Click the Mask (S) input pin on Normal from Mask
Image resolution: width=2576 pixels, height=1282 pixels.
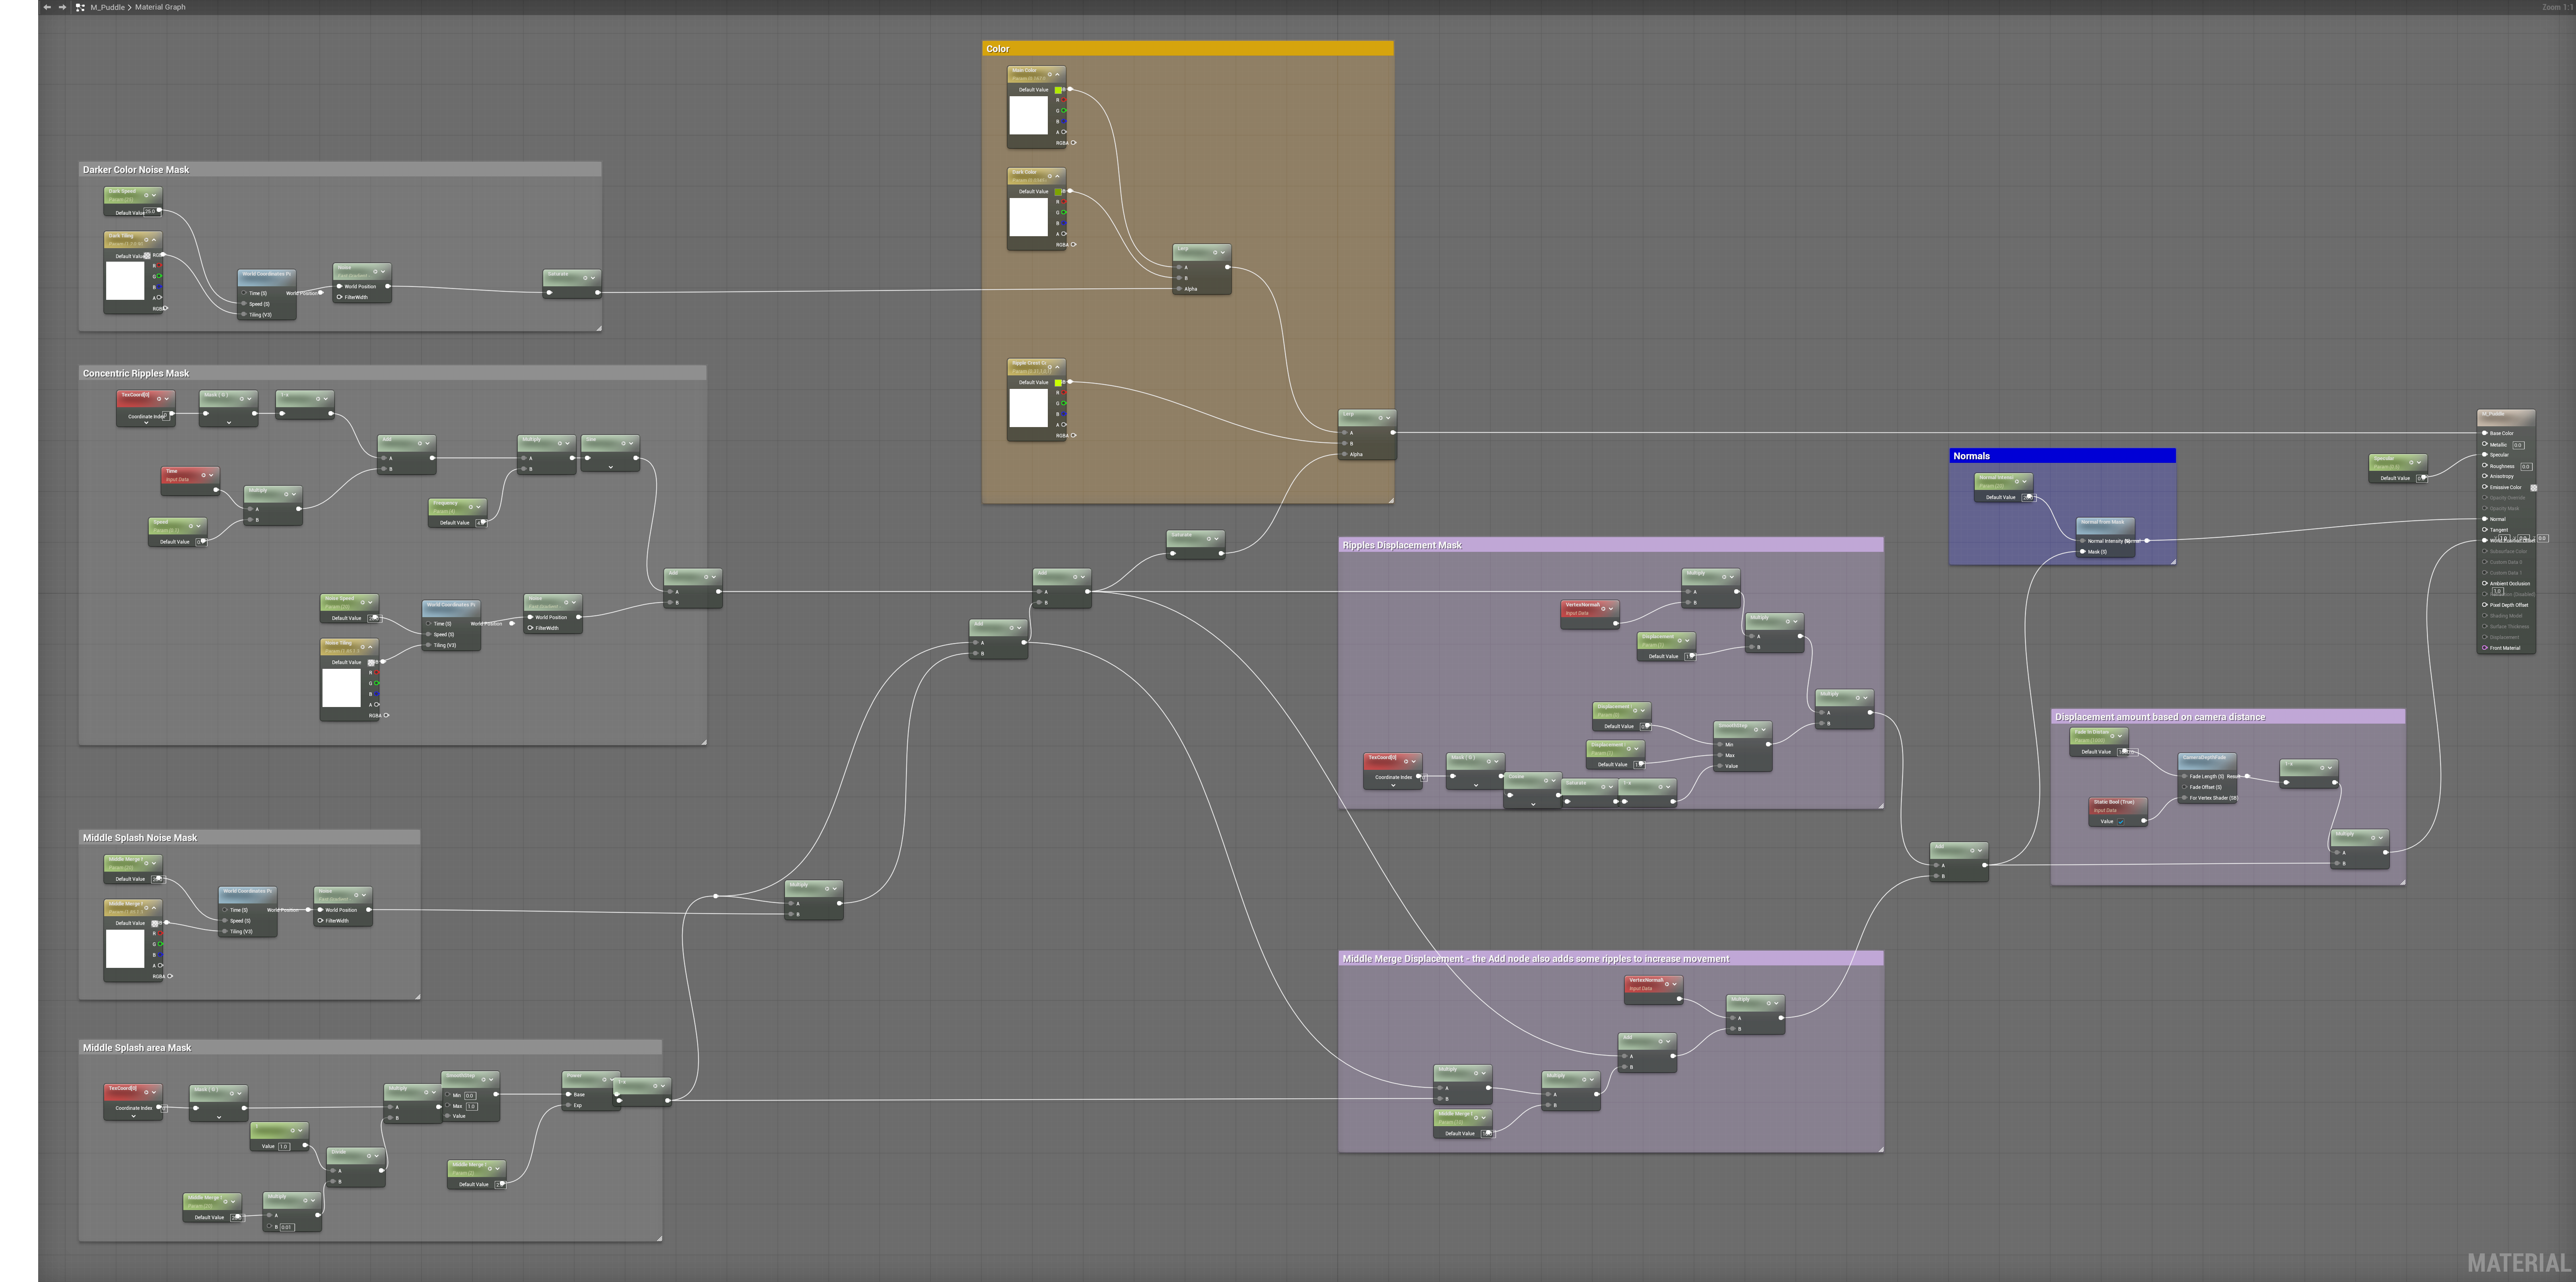click(2083, 552)
